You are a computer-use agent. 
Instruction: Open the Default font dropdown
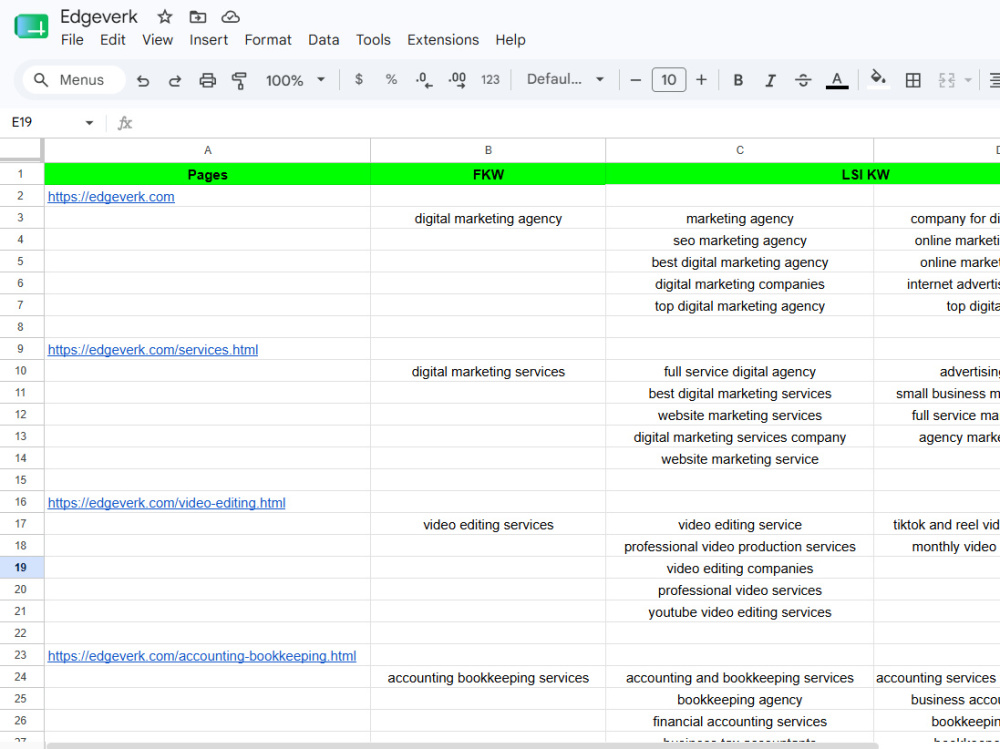pos(565,80)
